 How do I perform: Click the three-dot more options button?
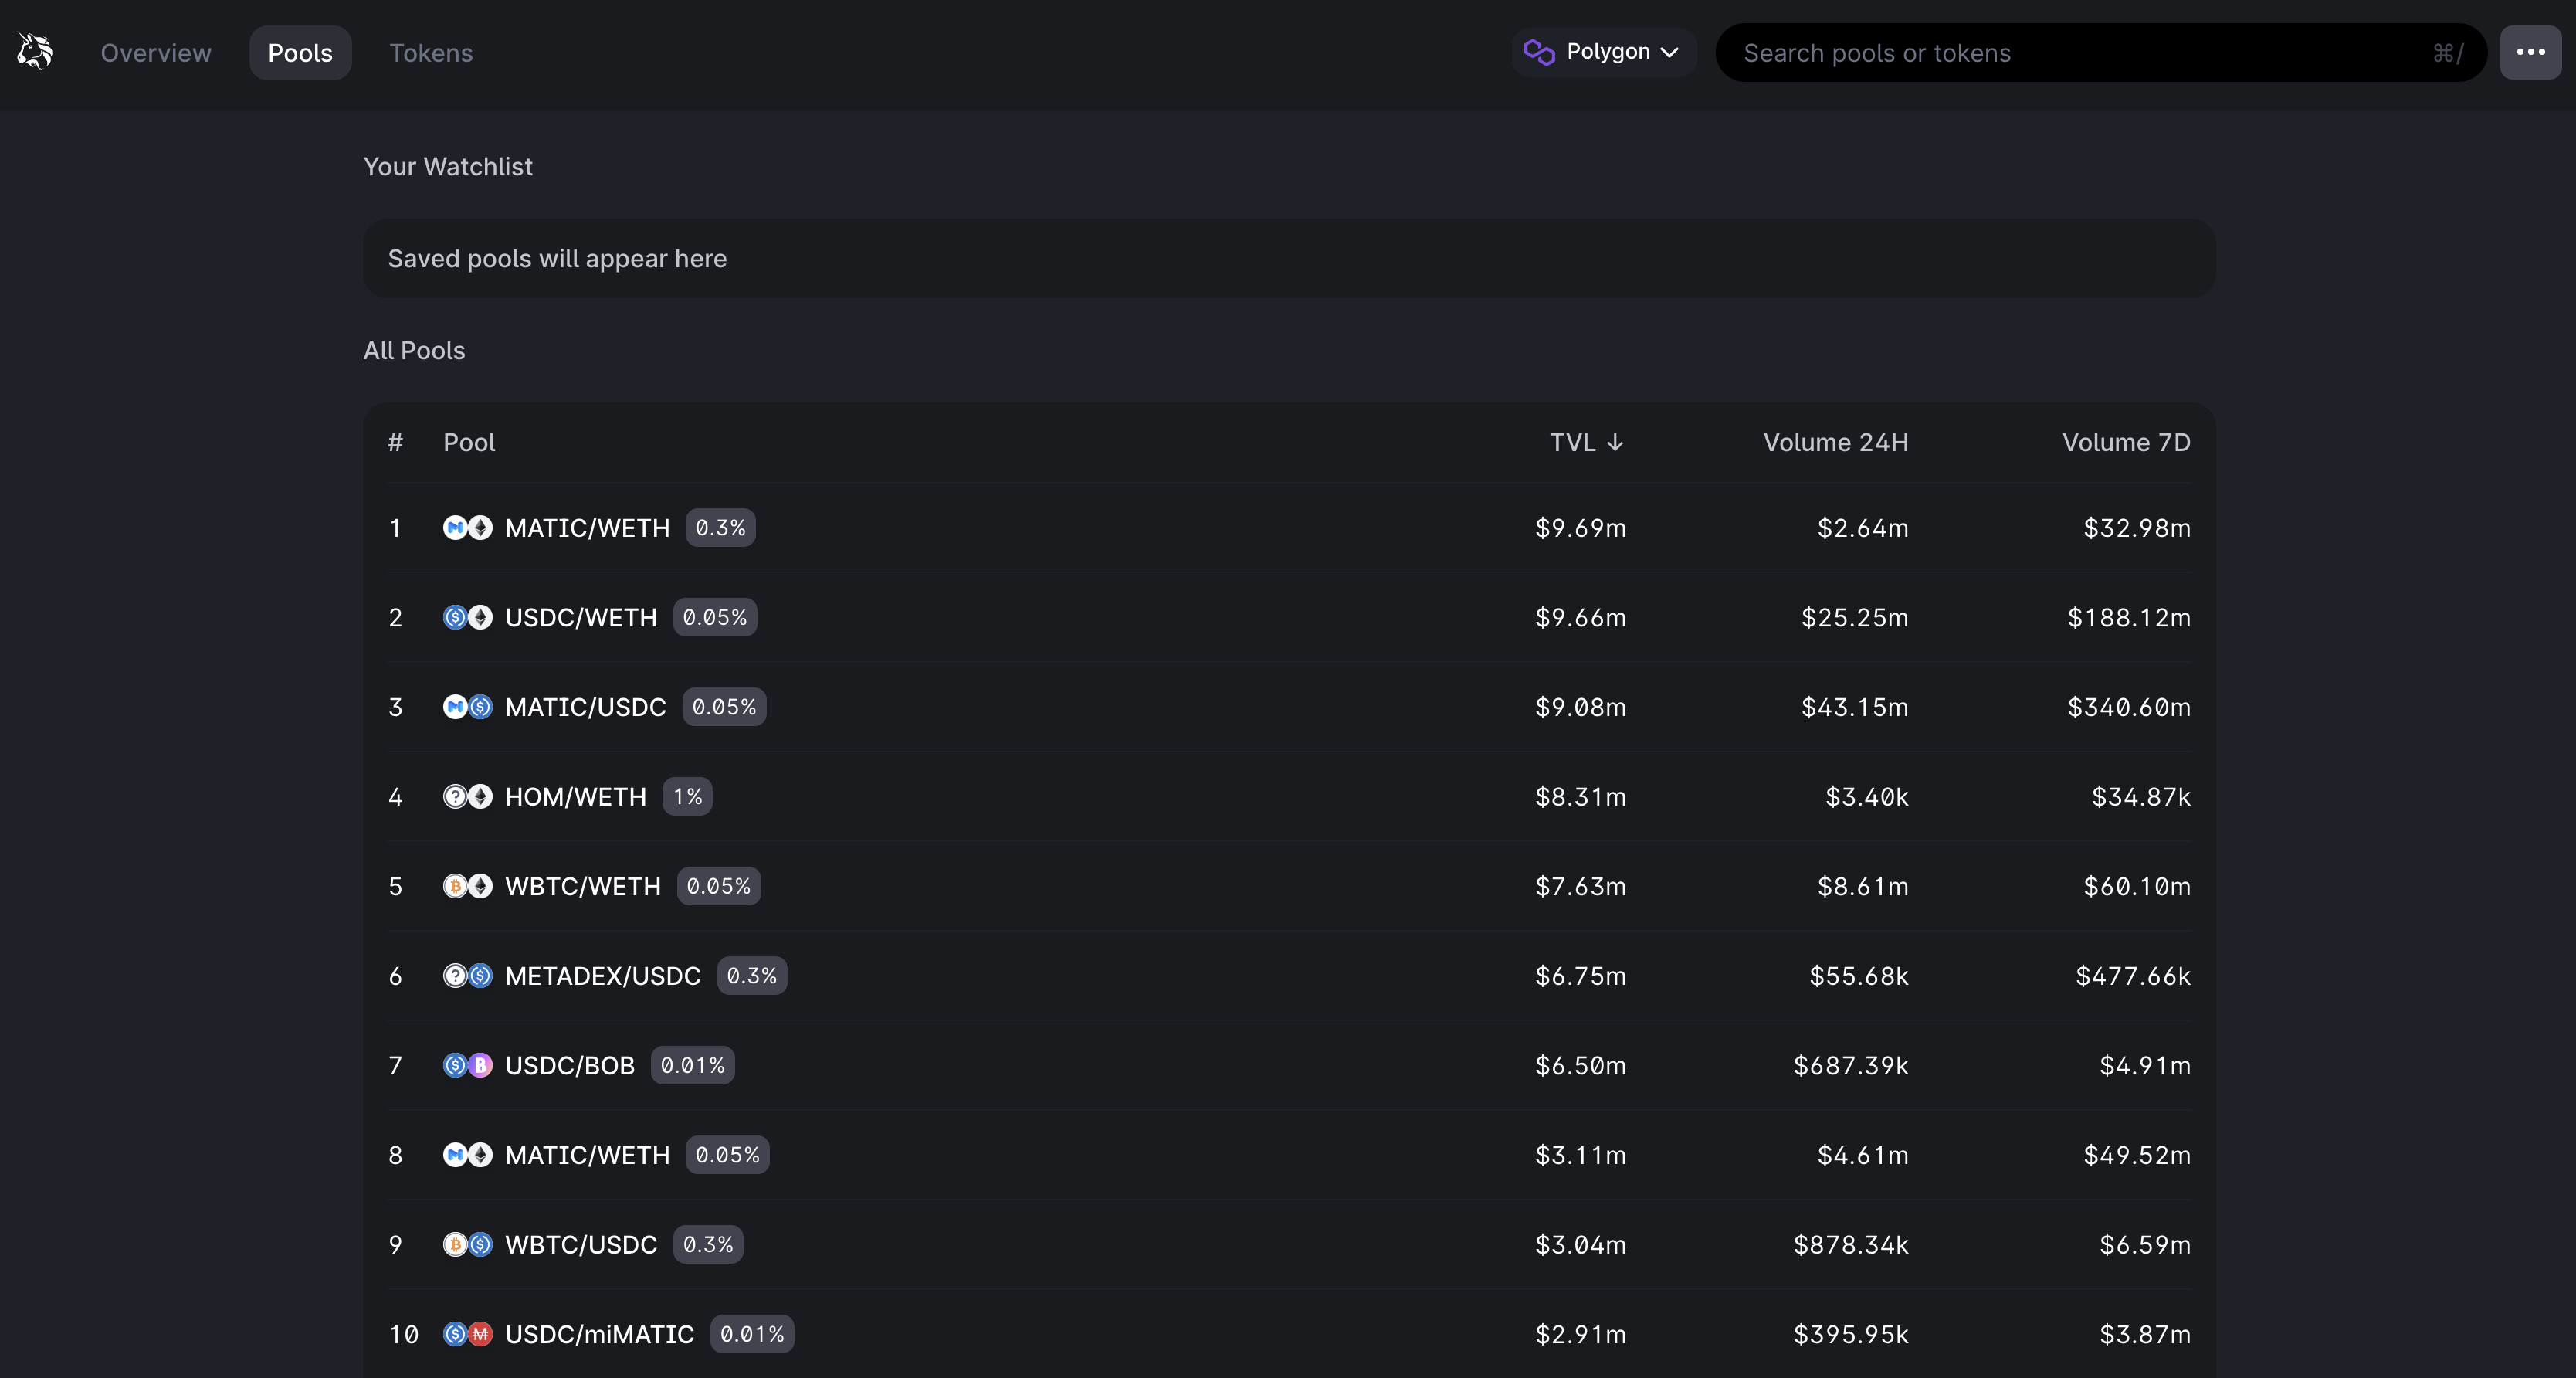pyautogui.click(x=2530, y=52)
